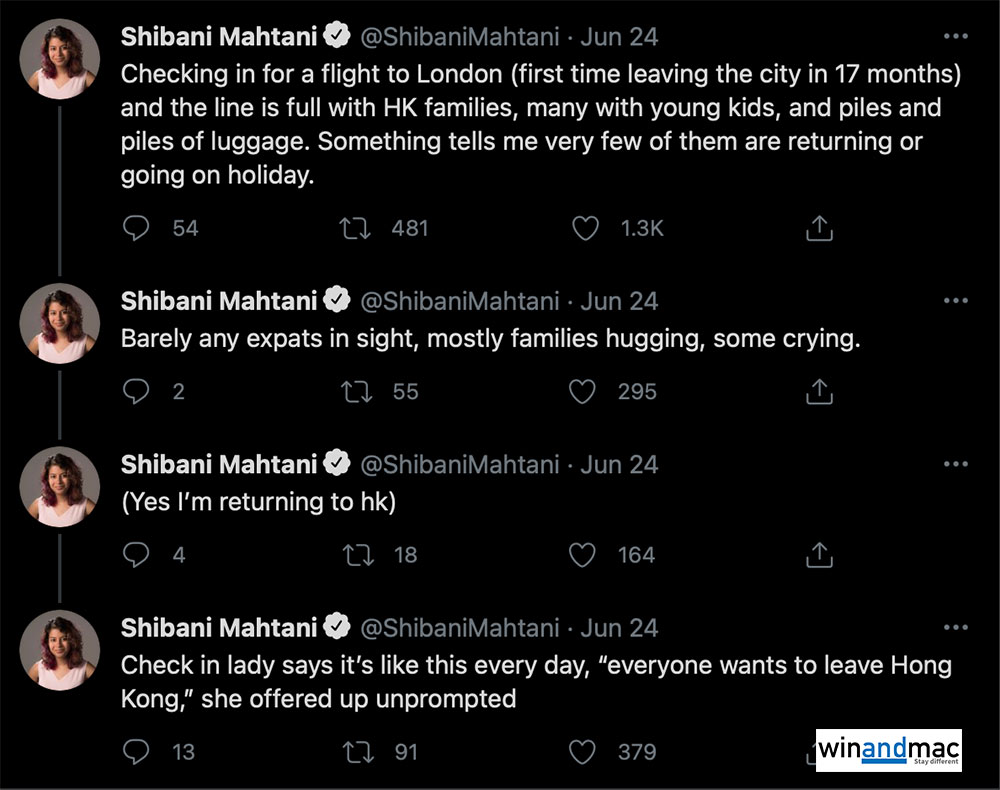Open Jun 24 timestamp of 'returning to hk' tweet
Viewport: 1000px width, 790px height.
619,465
